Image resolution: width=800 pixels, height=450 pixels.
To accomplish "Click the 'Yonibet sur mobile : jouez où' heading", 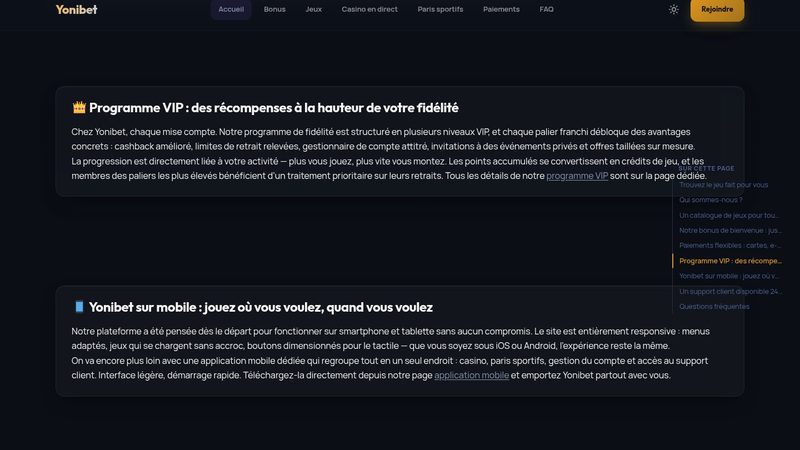I will pyautogui.click(x=261, y=307).
